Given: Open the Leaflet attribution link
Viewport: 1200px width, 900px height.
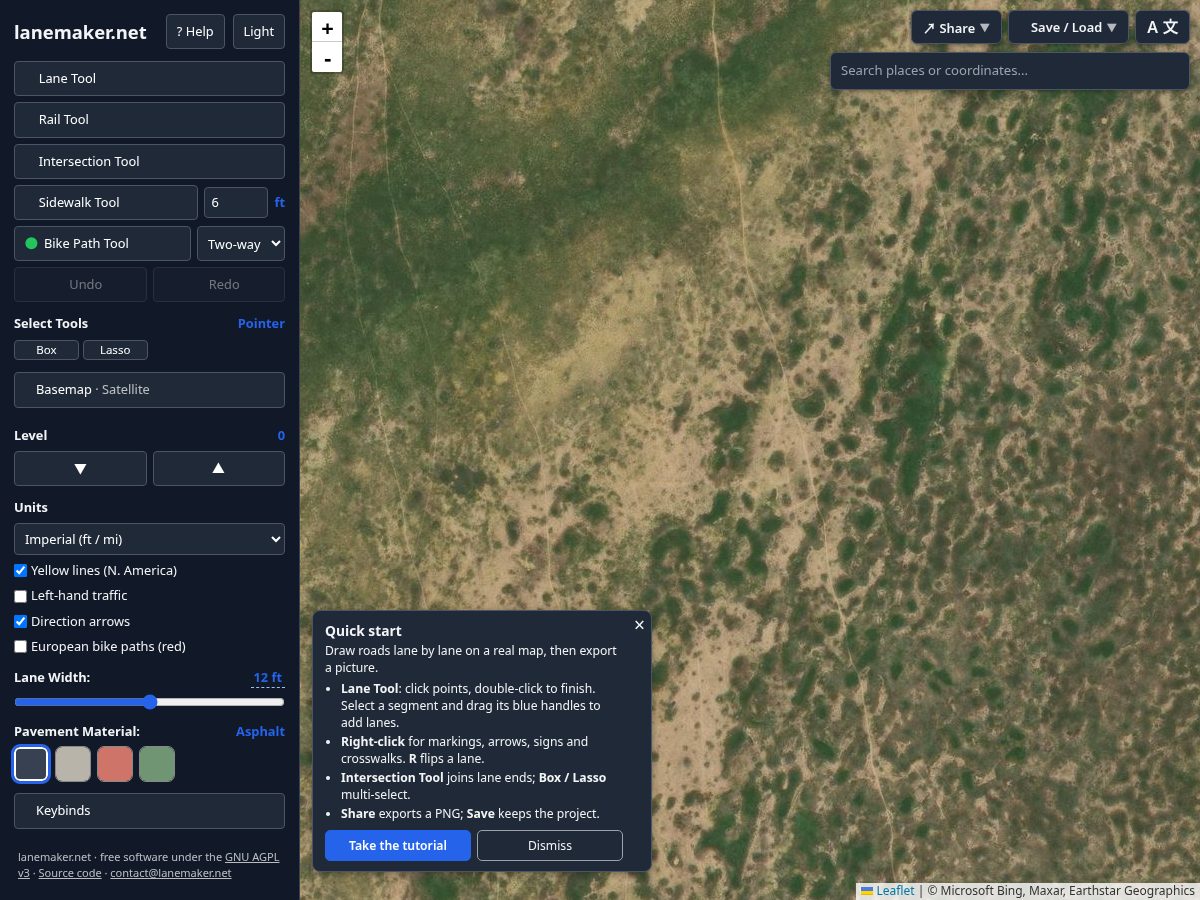Looking at the screenshot, I should pos(888,891).
